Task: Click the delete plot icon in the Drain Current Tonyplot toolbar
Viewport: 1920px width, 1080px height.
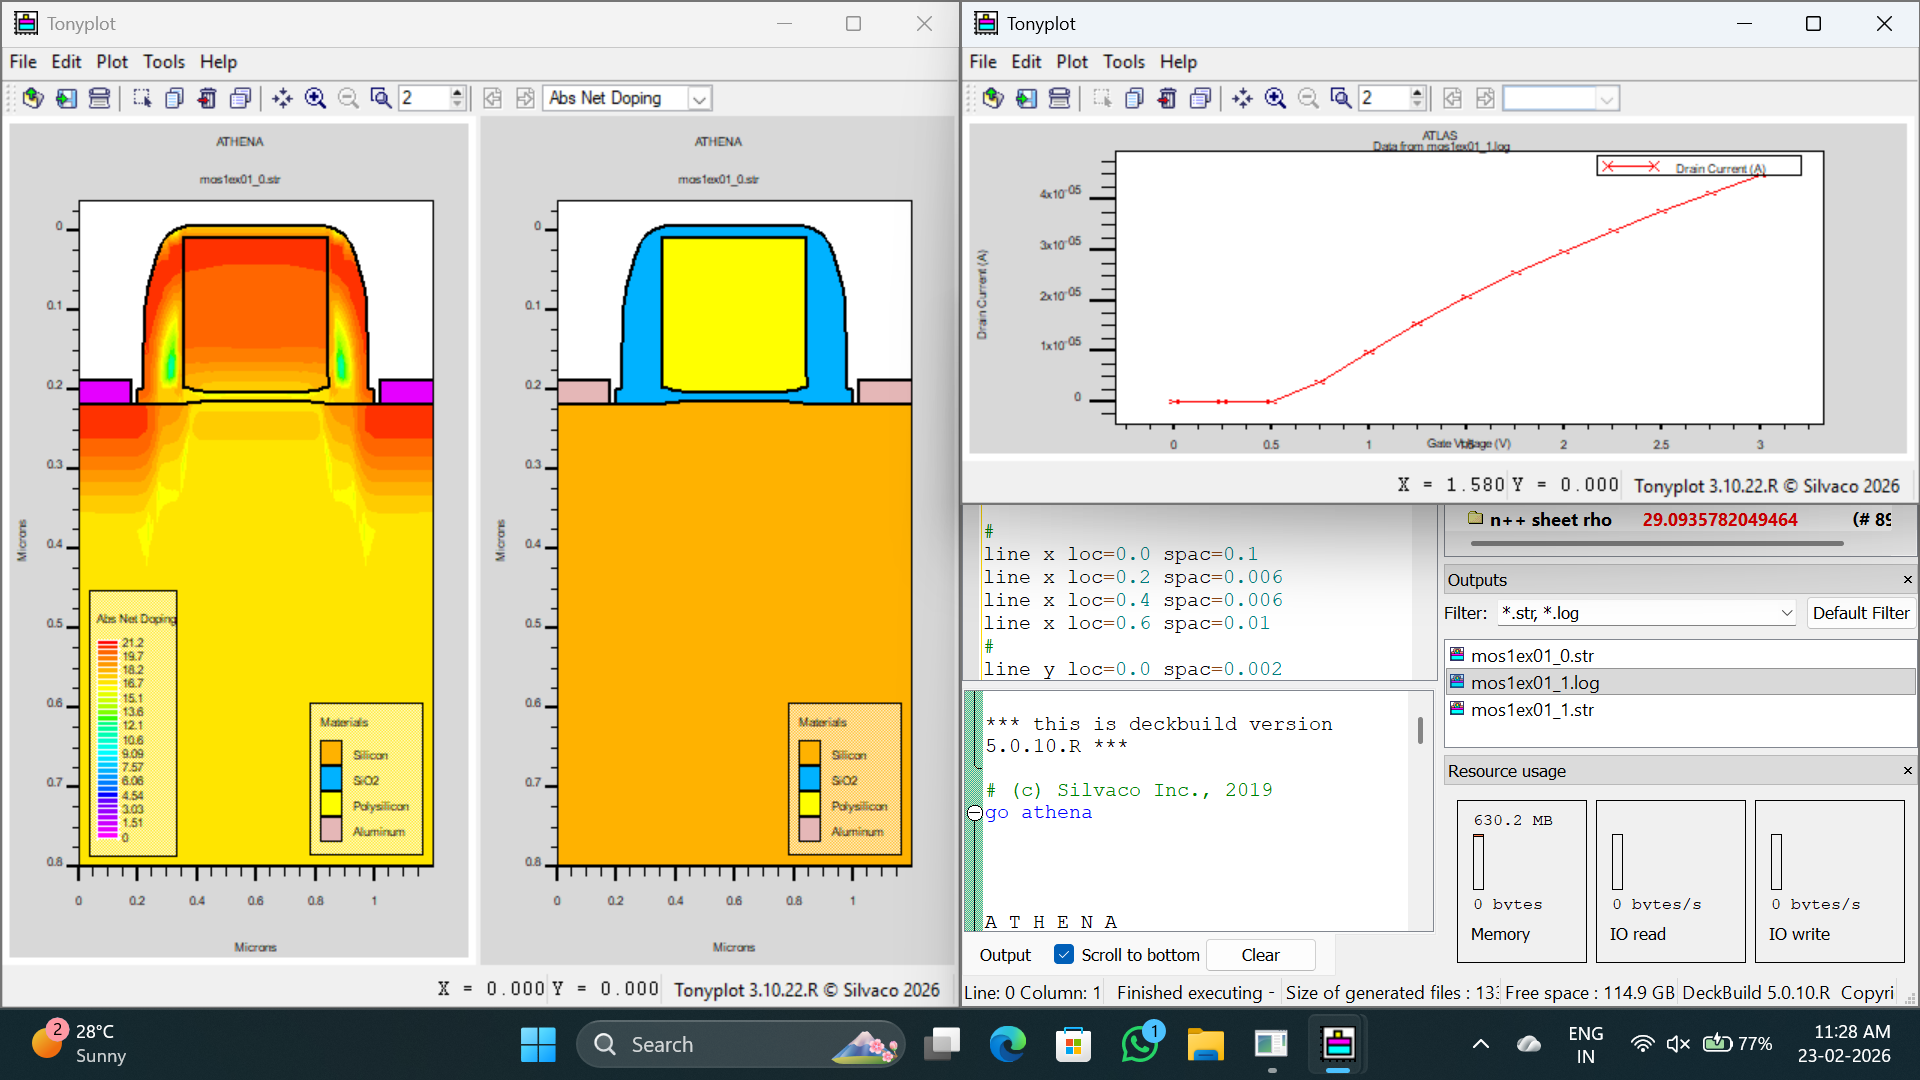Action: [1167, 98]
